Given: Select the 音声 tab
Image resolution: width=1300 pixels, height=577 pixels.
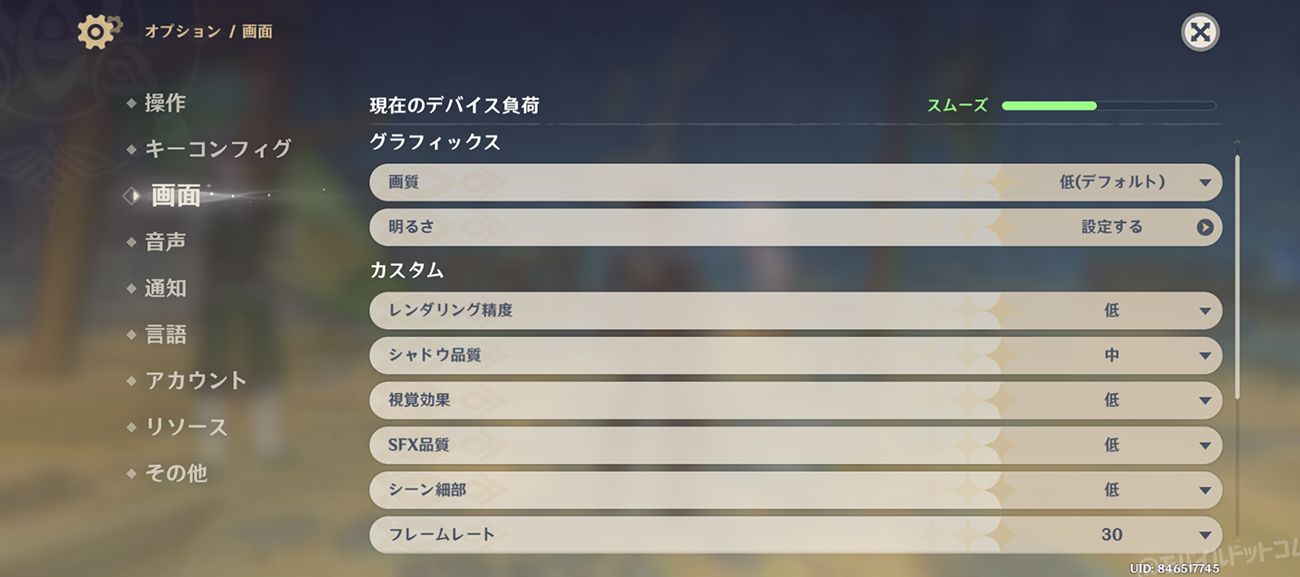Looking at the screenshot, I should coord(165,242).
